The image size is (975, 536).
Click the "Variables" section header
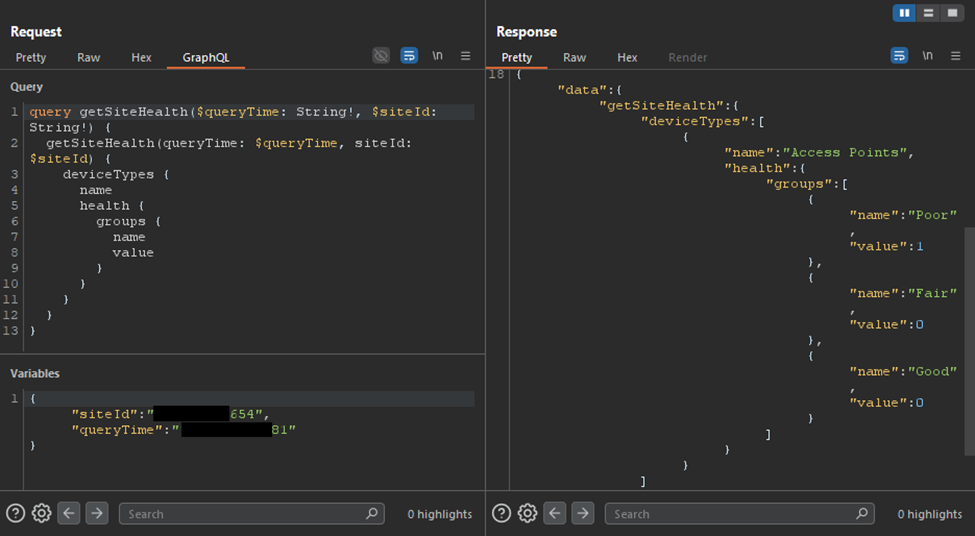tap(35, 373)
